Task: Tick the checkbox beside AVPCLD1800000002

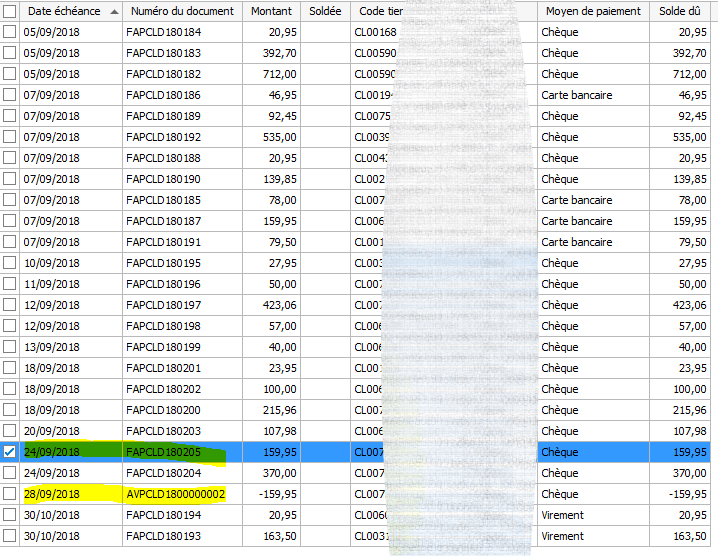Action: [x=9, y=494]
